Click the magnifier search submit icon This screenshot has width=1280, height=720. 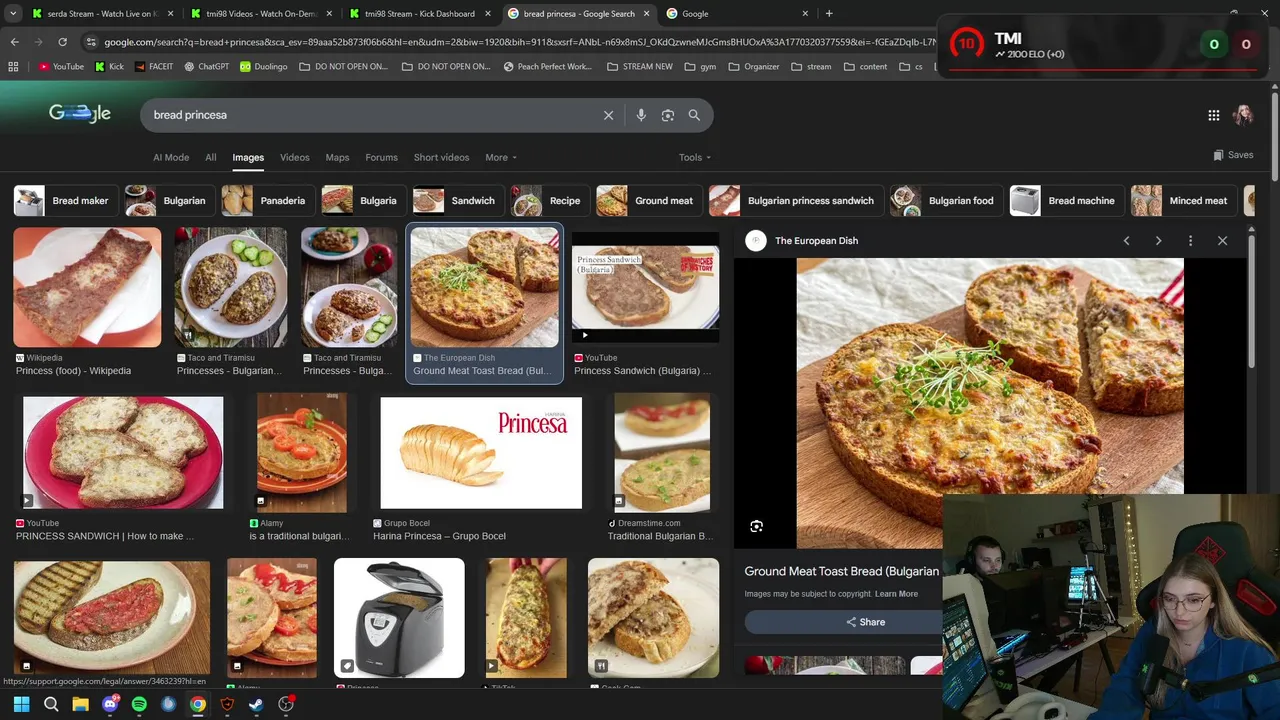click(x=694, y=115)
